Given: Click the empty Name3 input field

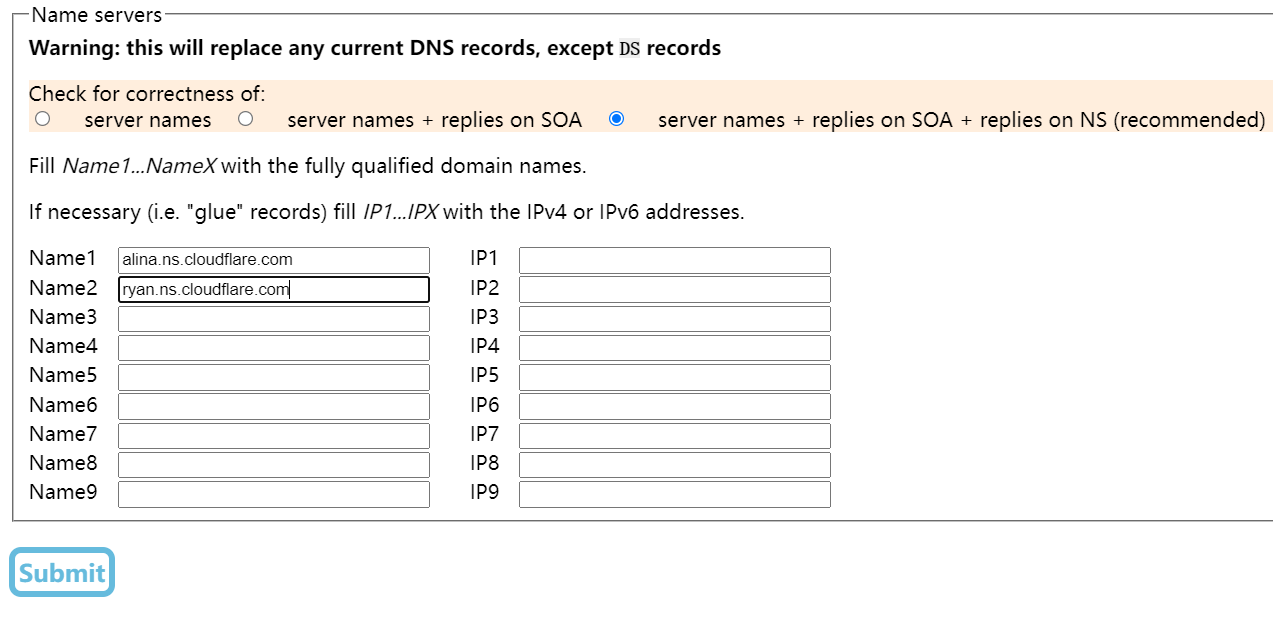Looking at the screenshot, I should click(x=274, y=319).
